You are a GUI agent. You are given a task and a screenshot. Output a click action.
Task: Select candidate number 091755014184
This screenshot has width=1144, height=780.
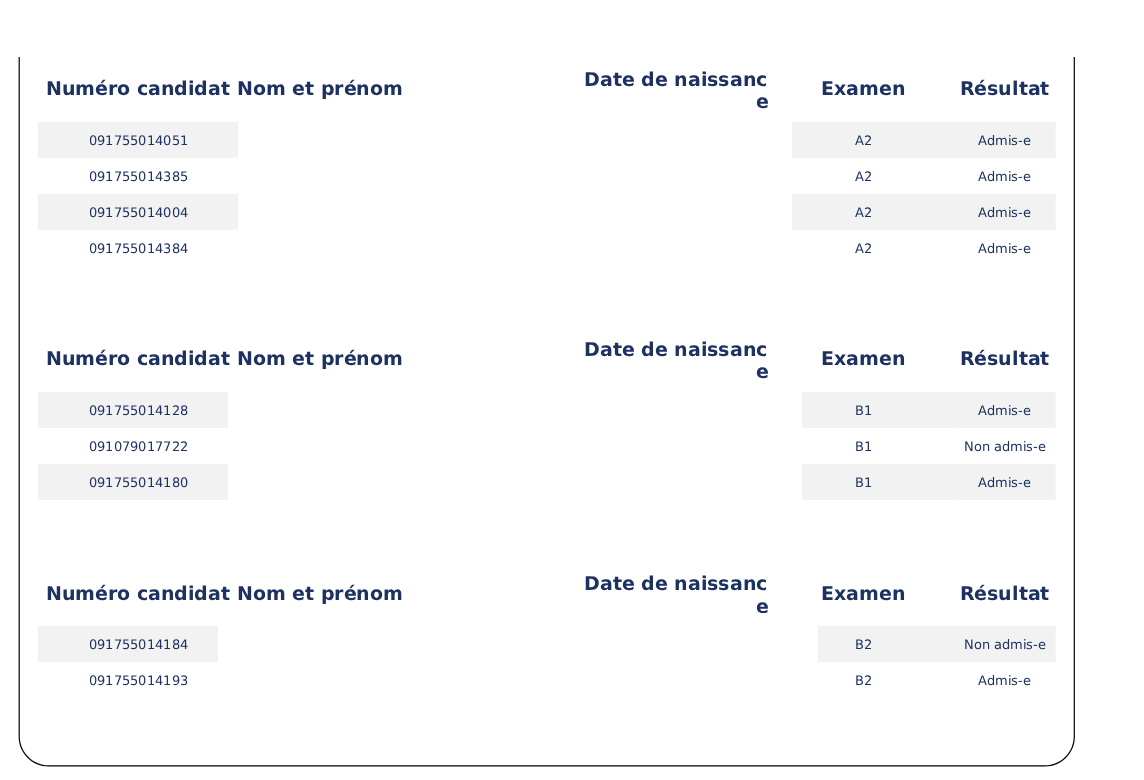pyautogui.click(x=138, y=645)
